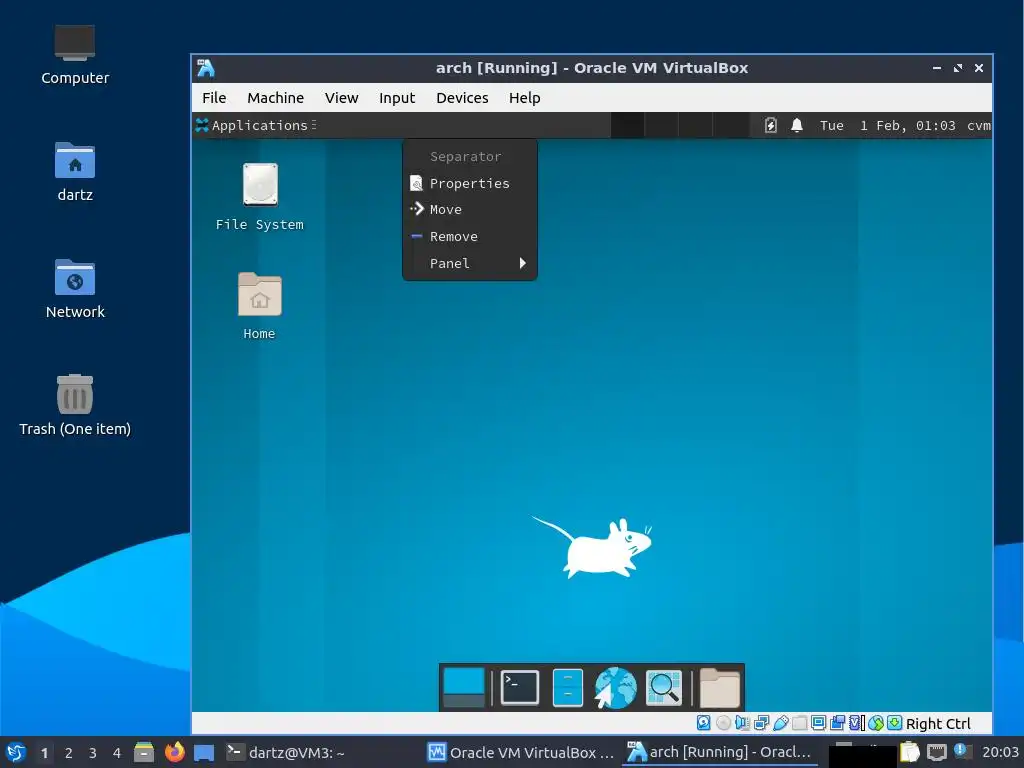Click the power manager battery icon

tap(771, 125)
